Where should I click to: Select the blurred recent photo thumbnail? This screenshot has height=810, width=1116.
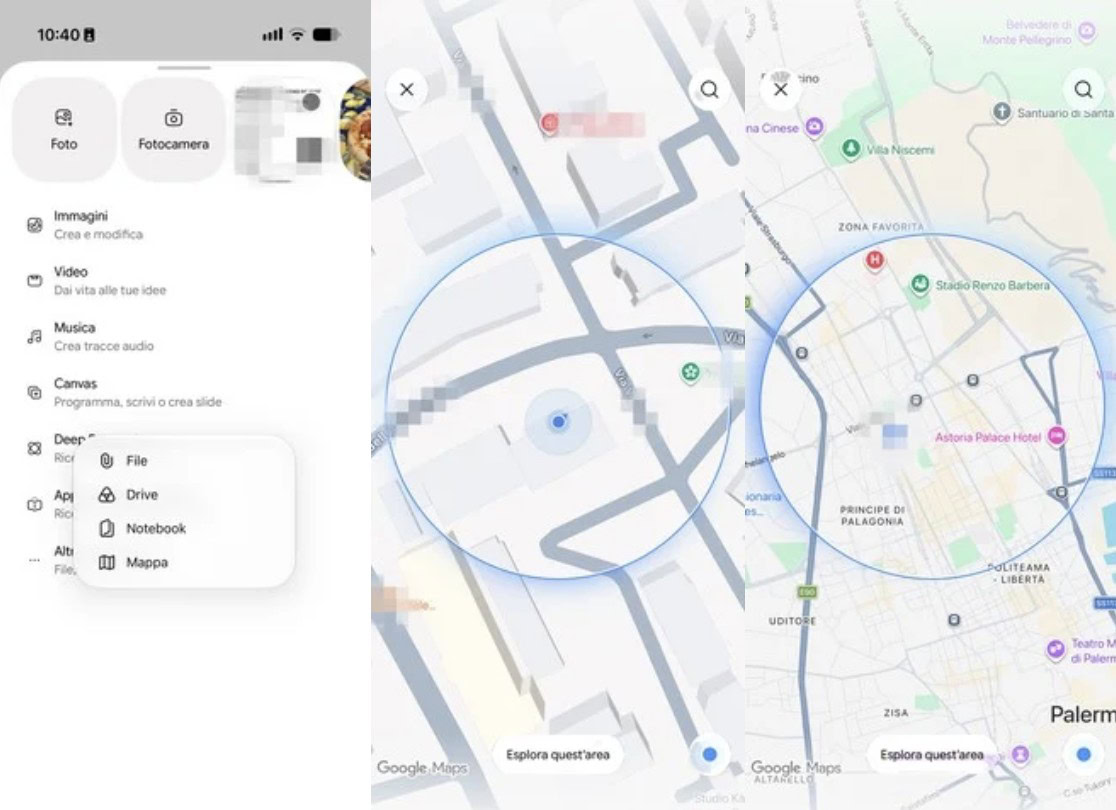tap(284, 130)
